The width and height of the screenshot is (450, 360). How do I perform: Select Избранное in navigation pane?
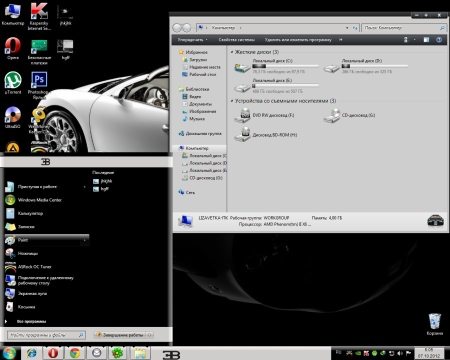[x=193, y=52]
